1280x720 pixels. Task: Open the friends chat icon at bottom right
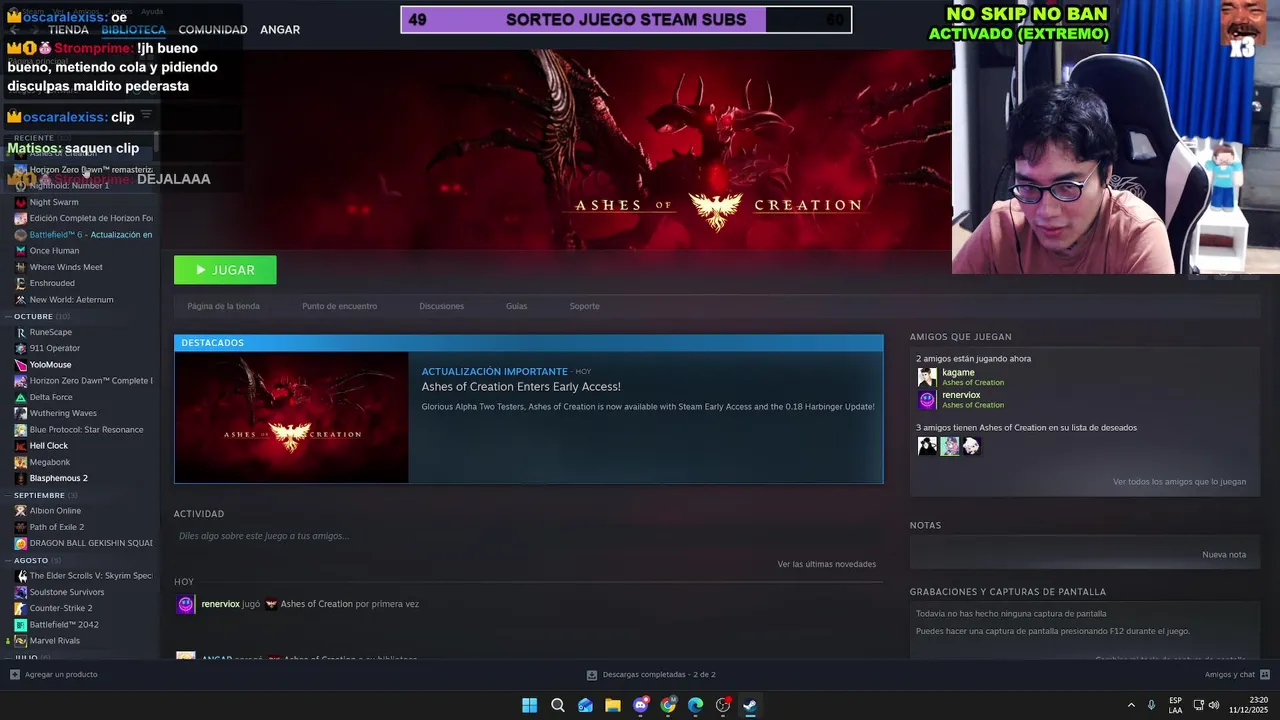(x=1264, y=675)
